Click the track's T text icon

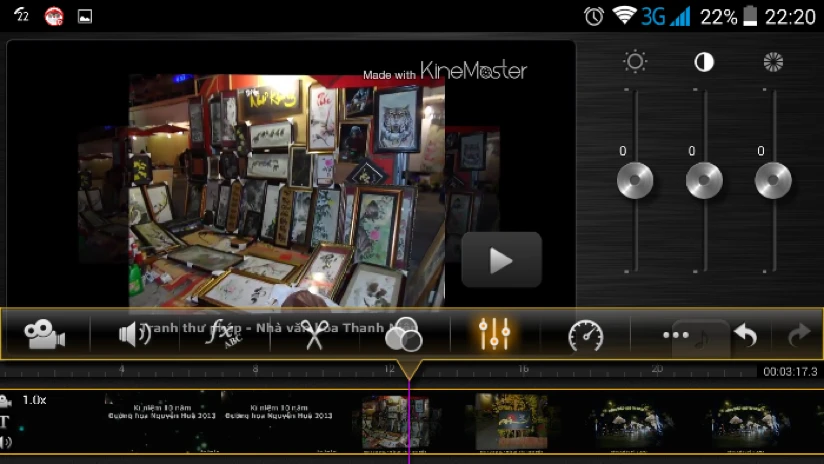(x=5, y=421)
